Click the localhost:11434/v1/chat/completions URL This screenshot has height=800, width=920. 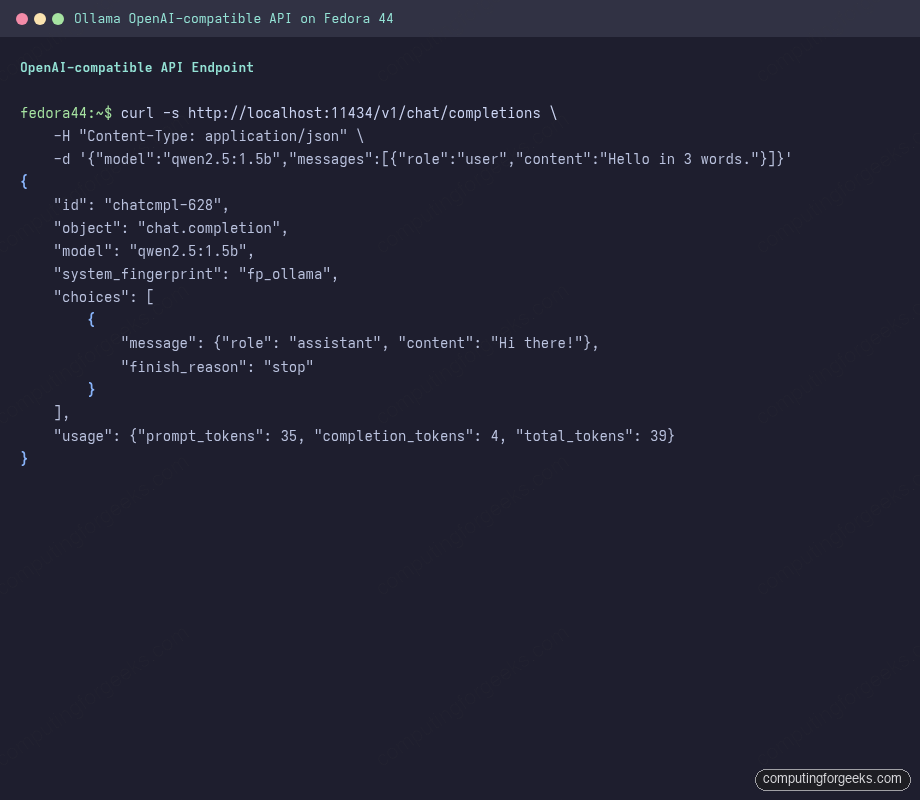pos(364,113)
